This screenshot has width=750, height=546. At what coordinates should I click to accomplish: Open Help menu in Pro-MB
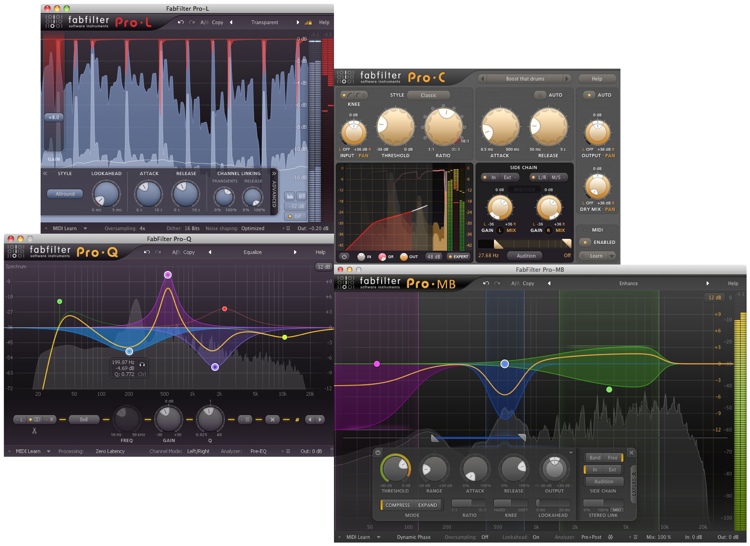733,284
